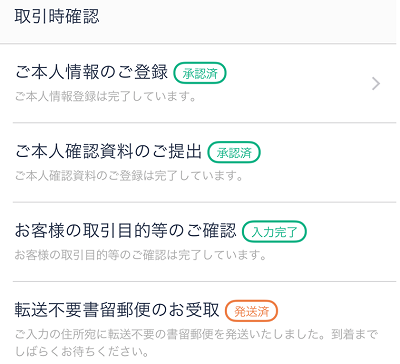The width and height of the screenshot is (400, 364).
Task: Click the green 入力完了 badge
Action: coord(274,232)
